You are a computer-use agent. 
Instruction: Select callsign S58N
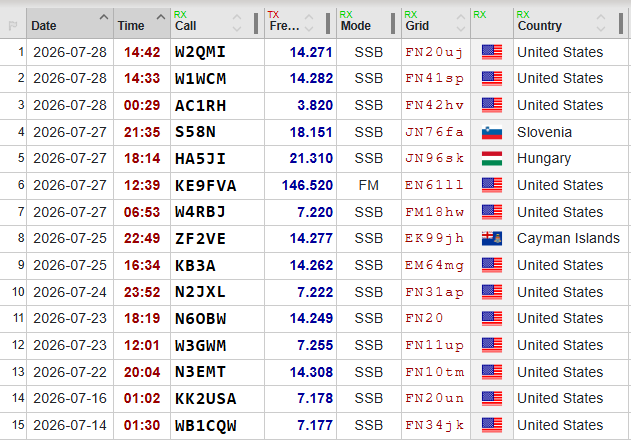pos(195,132)
